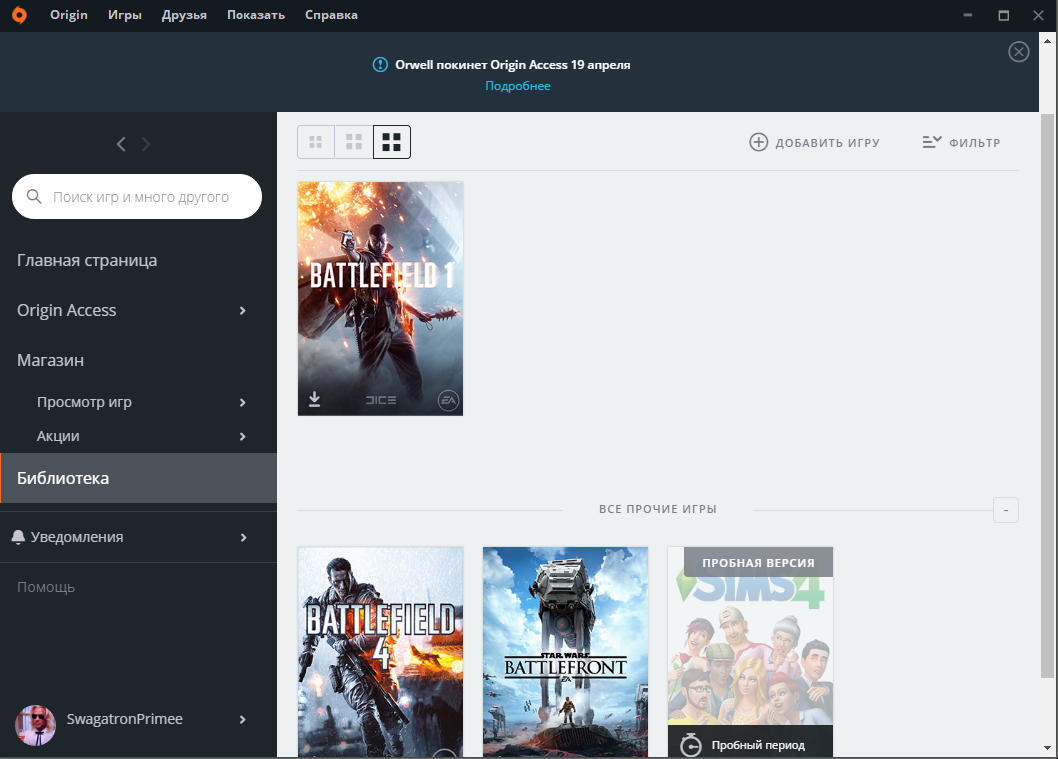Image resolution: width=1058 pixels, height=759 pixels.
Task: Click the Origin Access label
Action: tap(67, 310)
